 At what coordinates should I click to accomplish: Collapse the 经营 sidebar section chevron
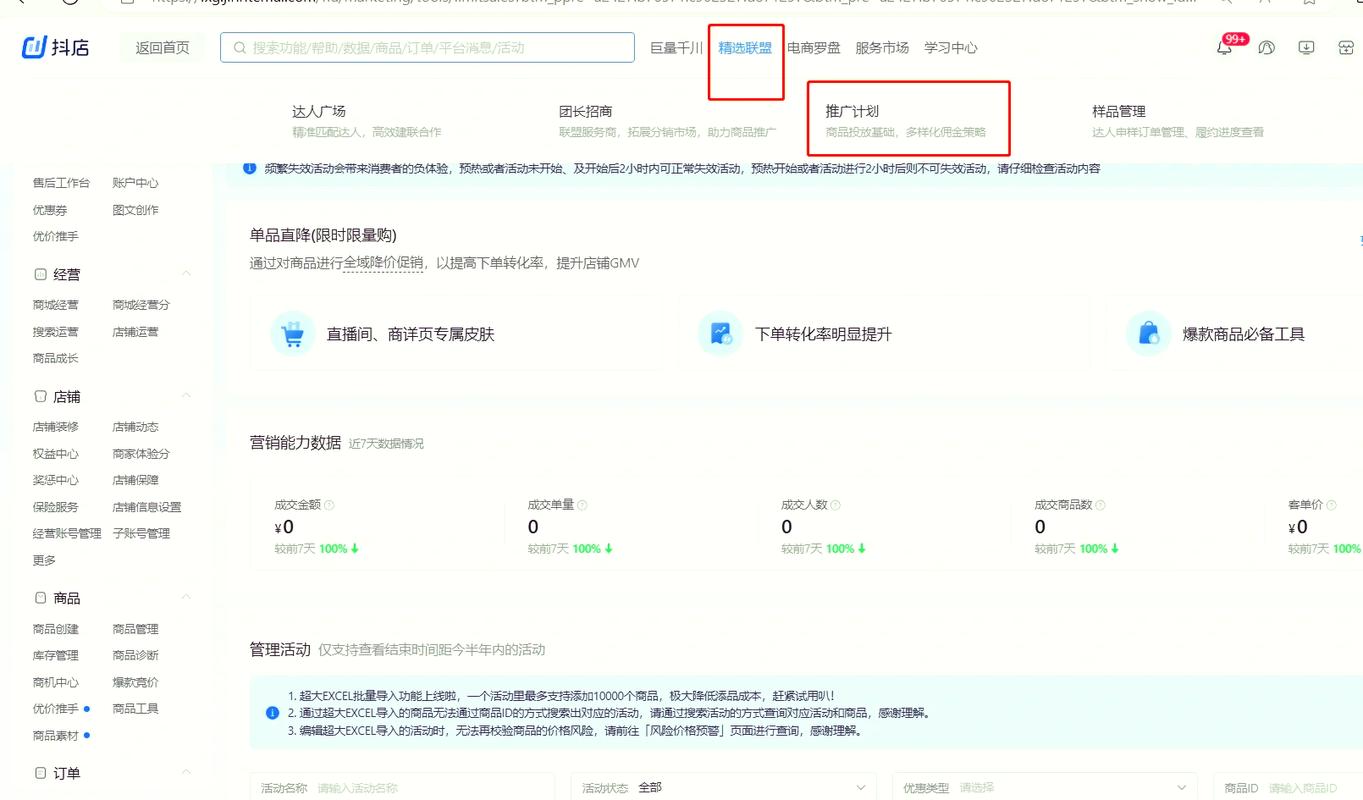pyautogui.click(x=186, y=274)
